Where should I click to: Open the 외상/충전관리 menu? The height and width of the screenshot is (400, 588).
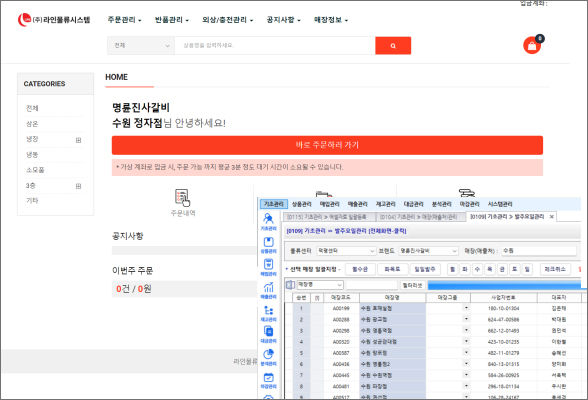(x=227, y=20)
